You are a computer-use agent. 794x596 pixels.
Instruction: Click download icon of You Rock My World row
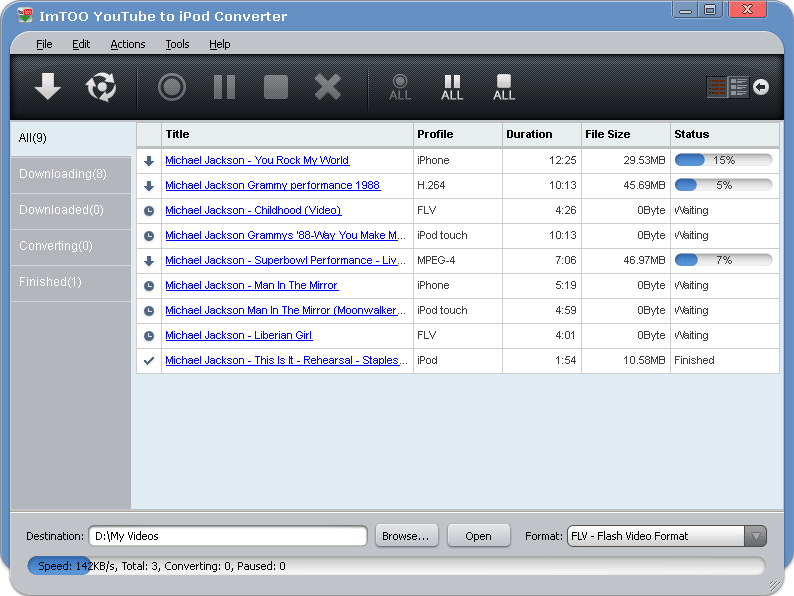click(x=149, y=161)
